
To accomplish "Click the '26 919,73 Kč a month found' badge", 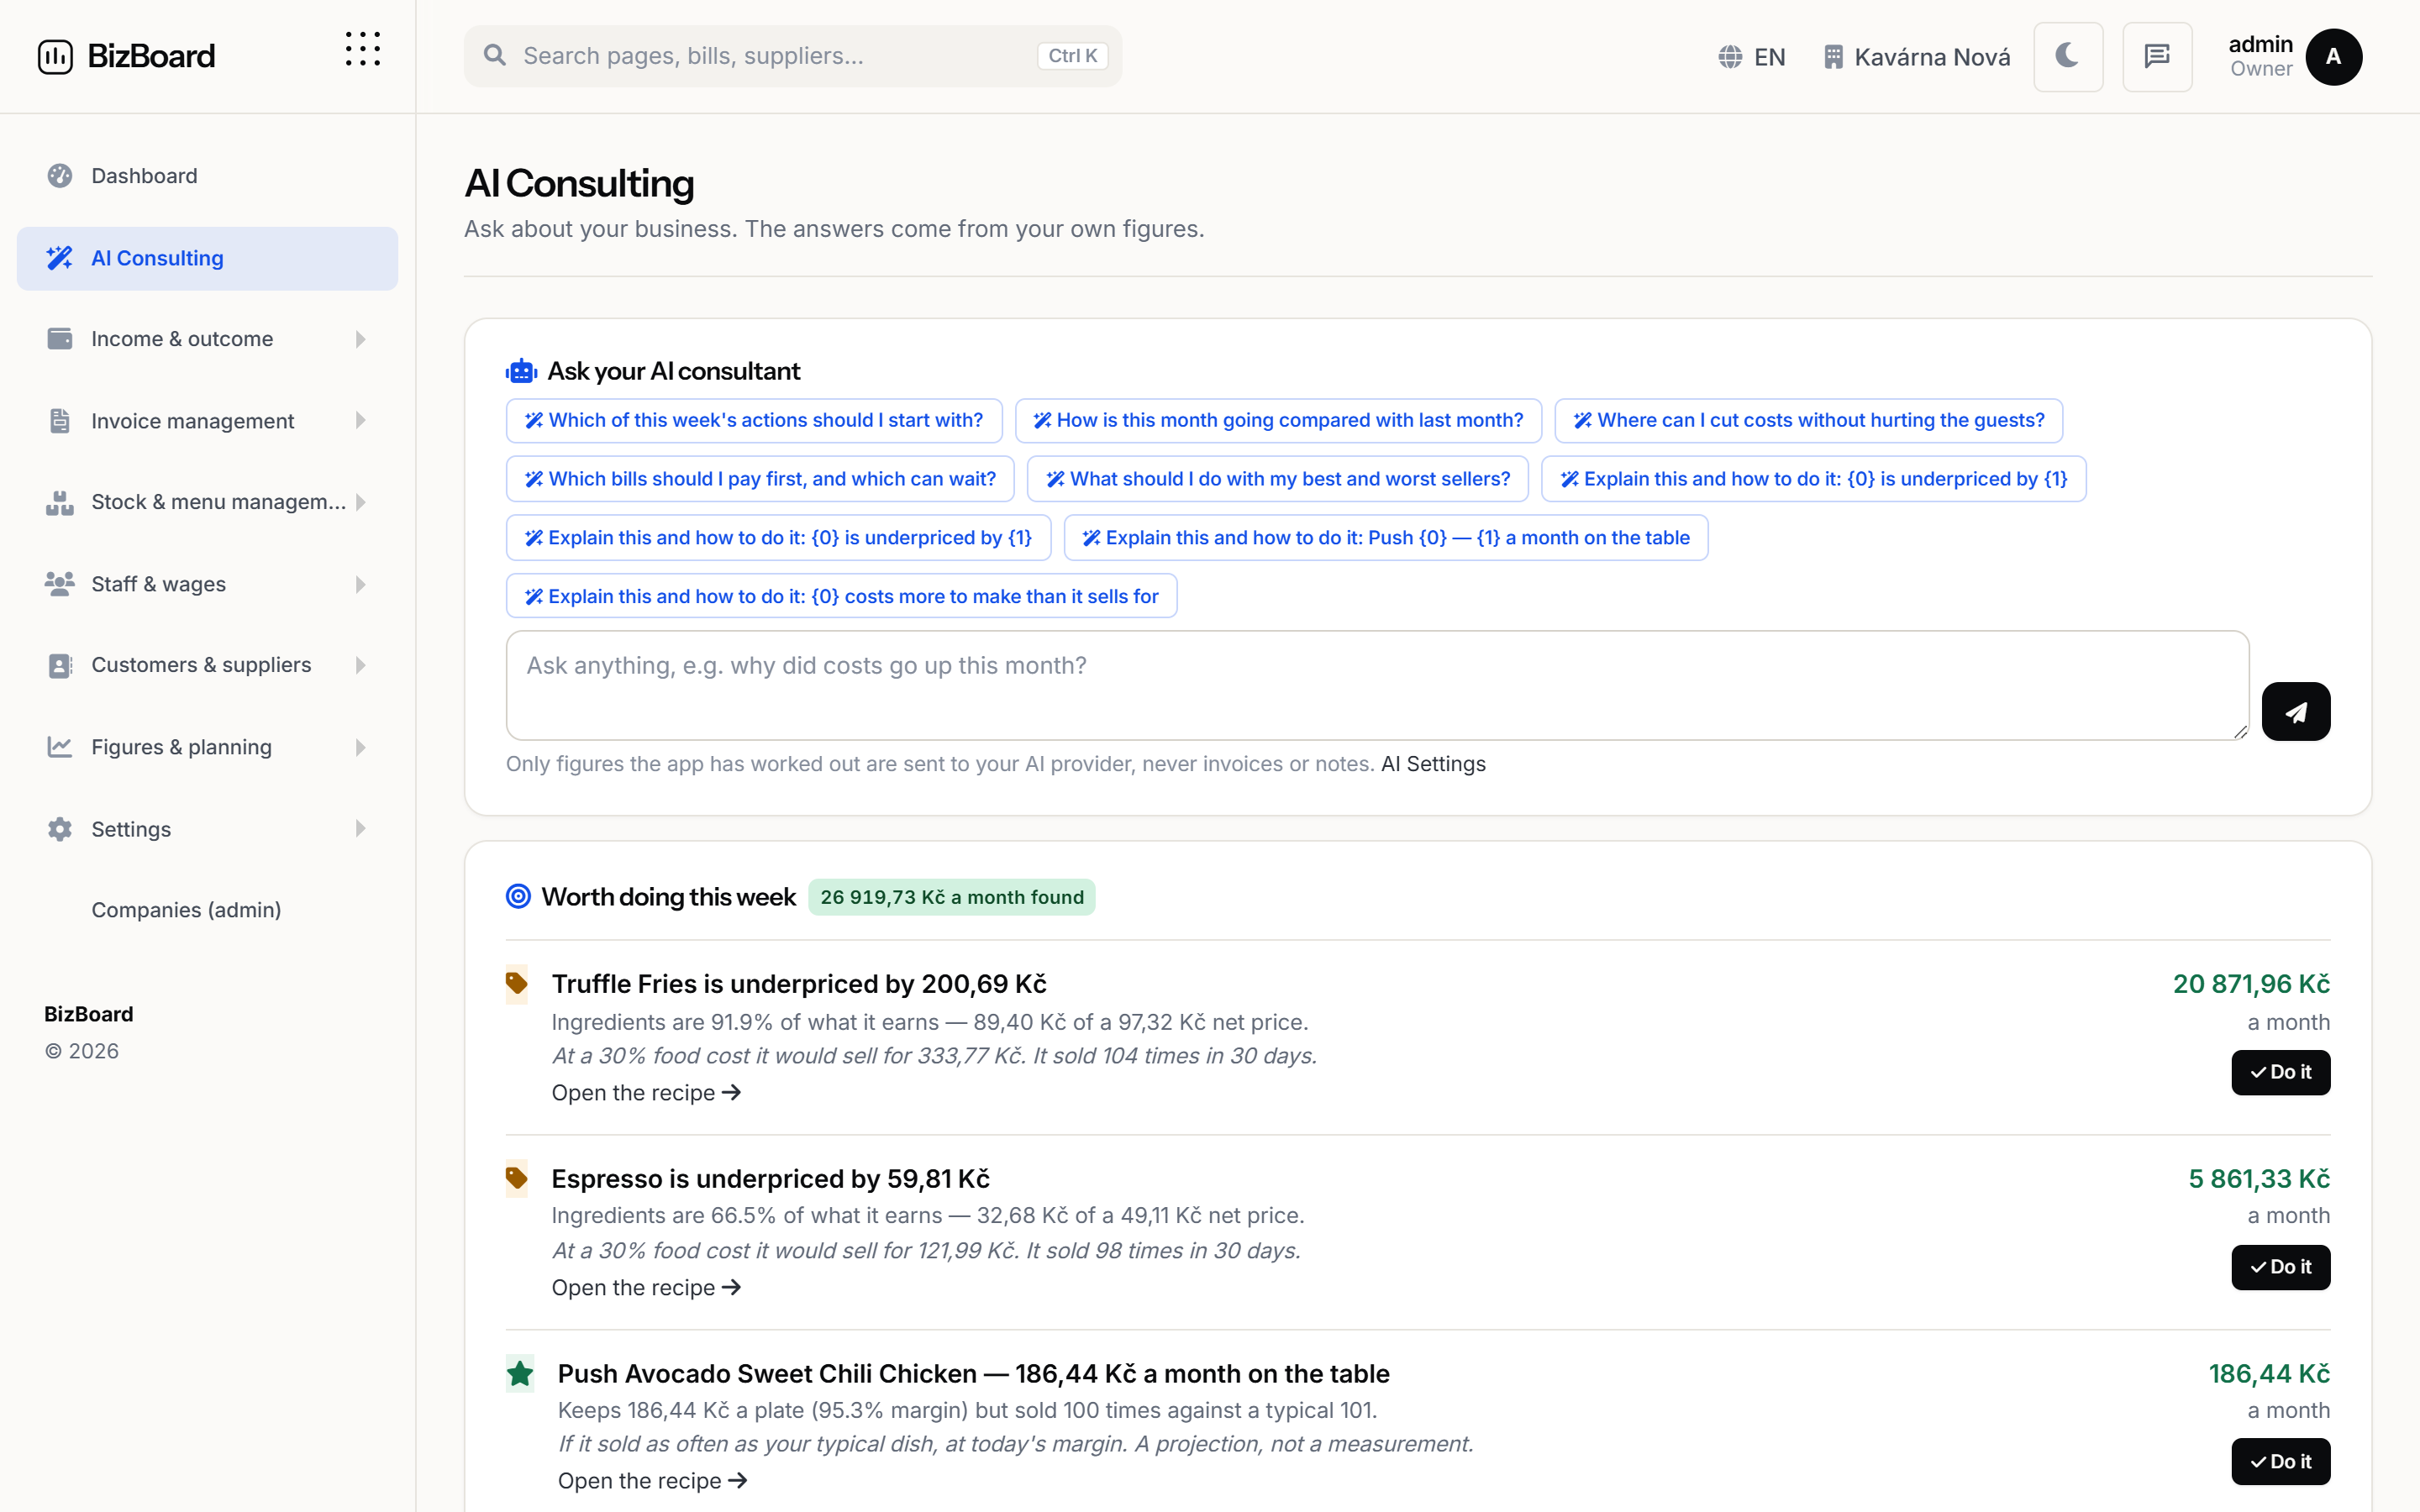I will click(952, 897).
